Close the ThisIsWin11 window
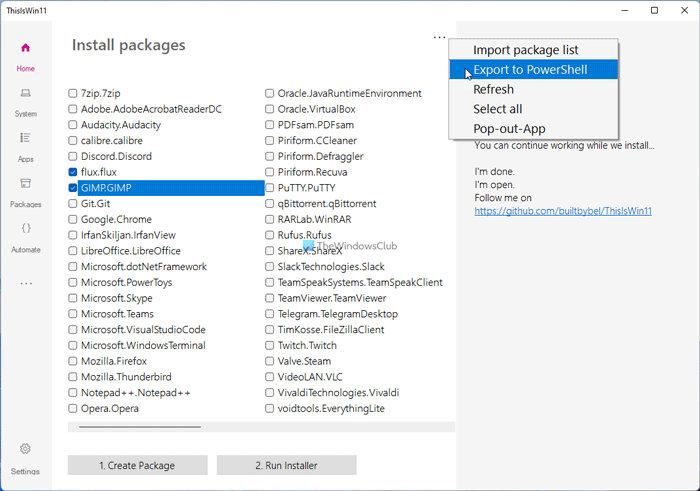The width and height of the screenshot is (700, 491). tap(684, 10)
